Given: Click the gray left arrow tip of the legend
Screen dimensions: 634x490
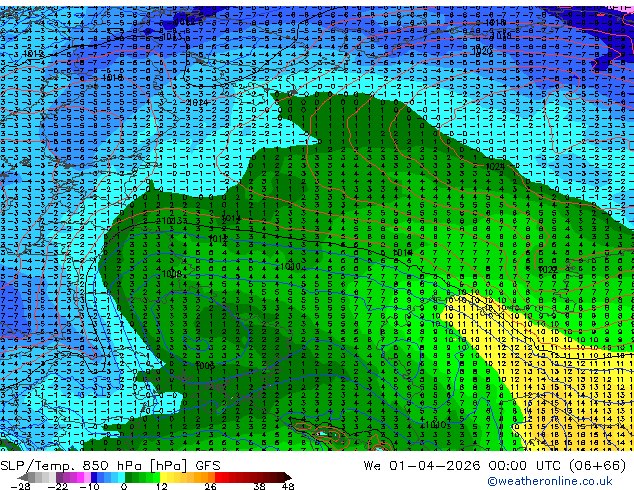Looking at the screenshot, I should click(22, 477).
